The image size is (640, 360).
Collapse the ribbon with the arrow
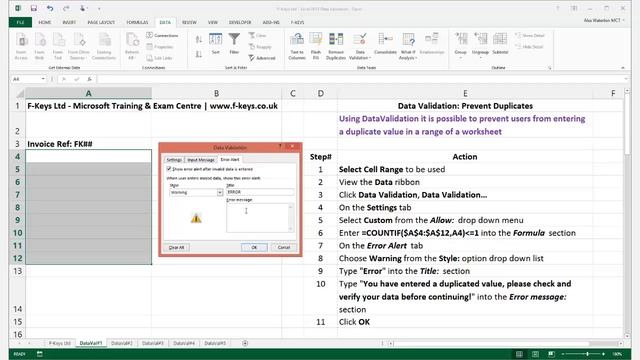click(x=623, y=68)
